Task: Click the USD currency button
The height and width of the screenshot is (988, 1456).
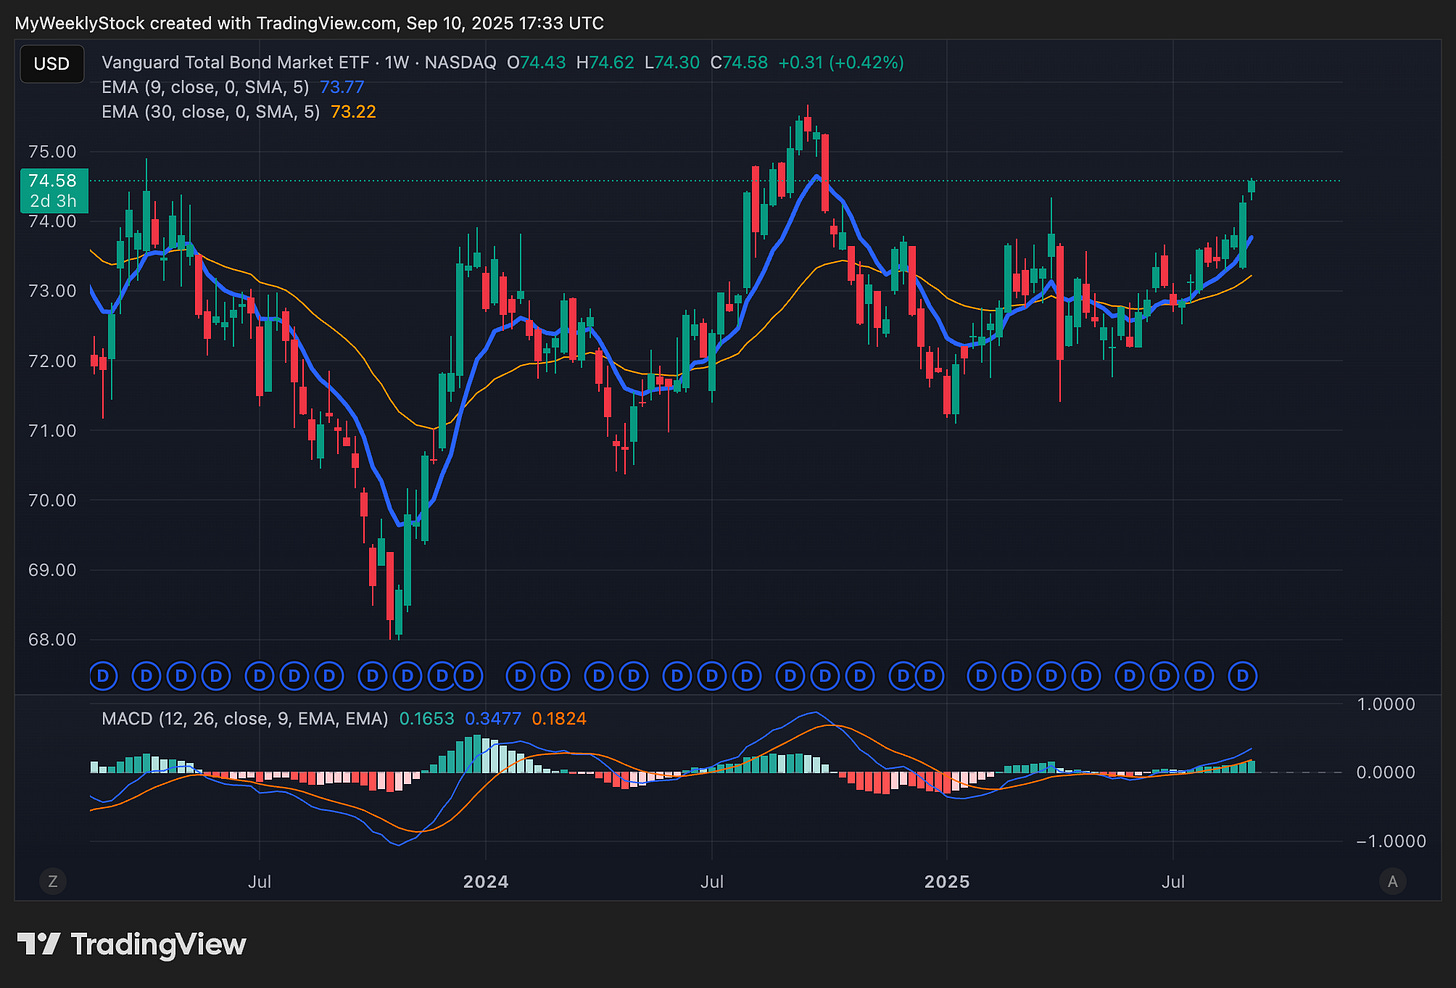Action: coord(52,64)
